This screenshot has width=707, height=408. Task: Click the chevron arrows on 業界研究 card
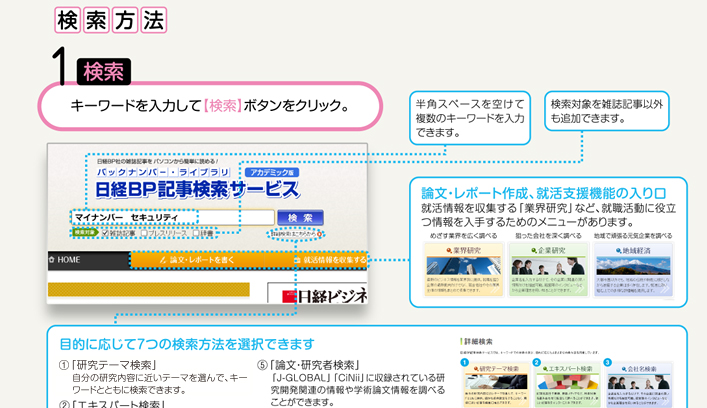(495, 291)
